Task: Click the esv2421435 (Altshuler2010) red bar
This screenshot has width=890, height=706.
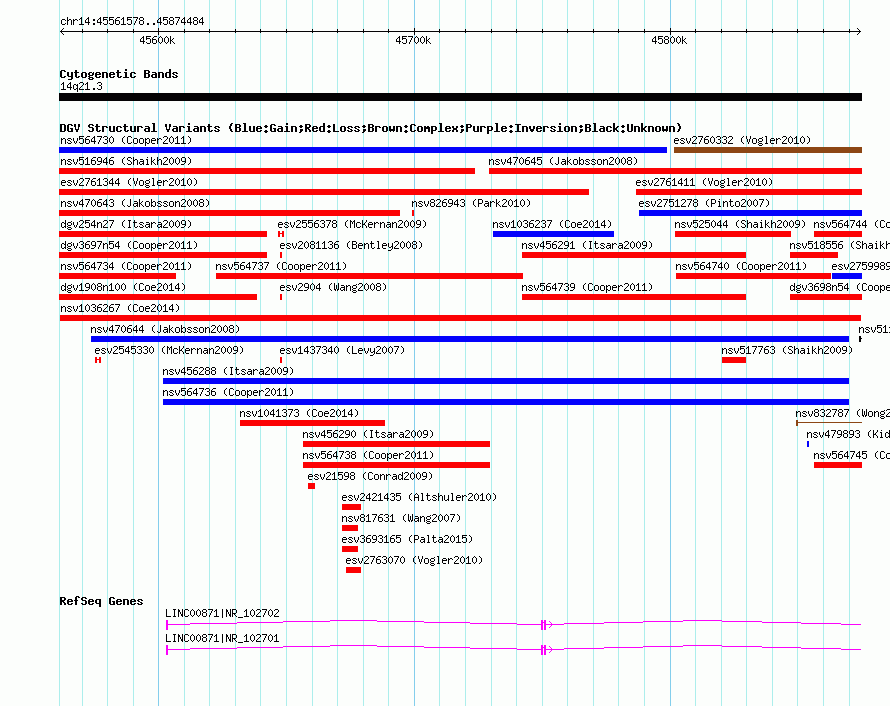Action: tap(351, 507)
